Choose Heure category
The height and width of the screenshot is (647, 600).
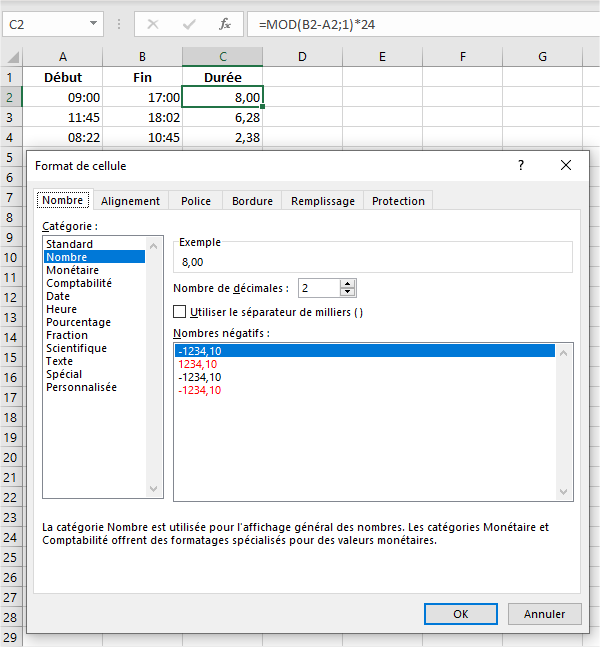[x=94, y=309]
